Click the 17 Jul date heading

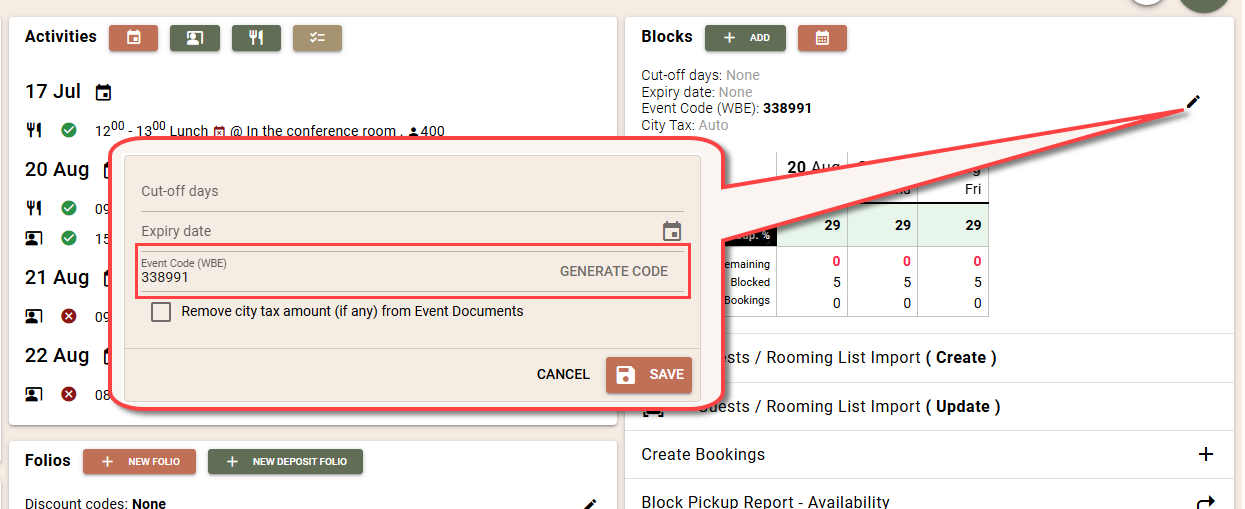pos(53,92)
